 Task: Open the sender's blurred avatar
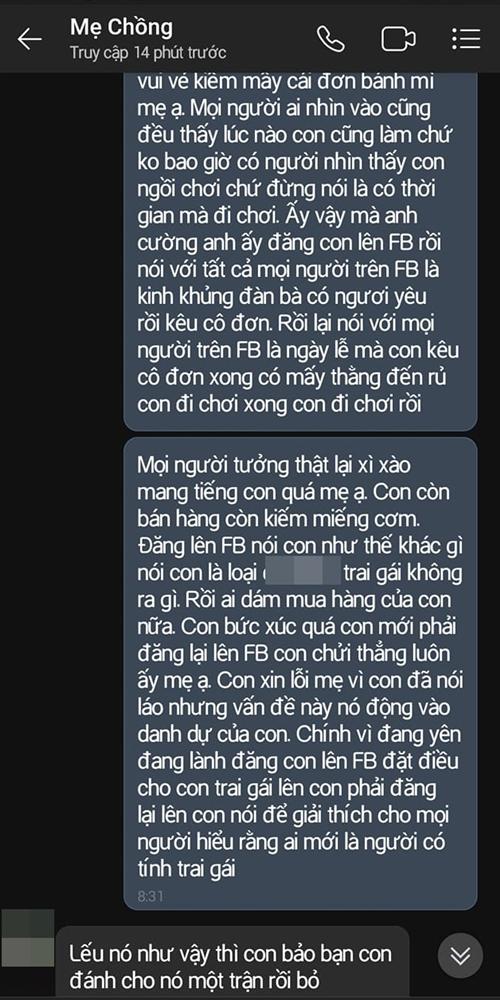tap(27, 939)
